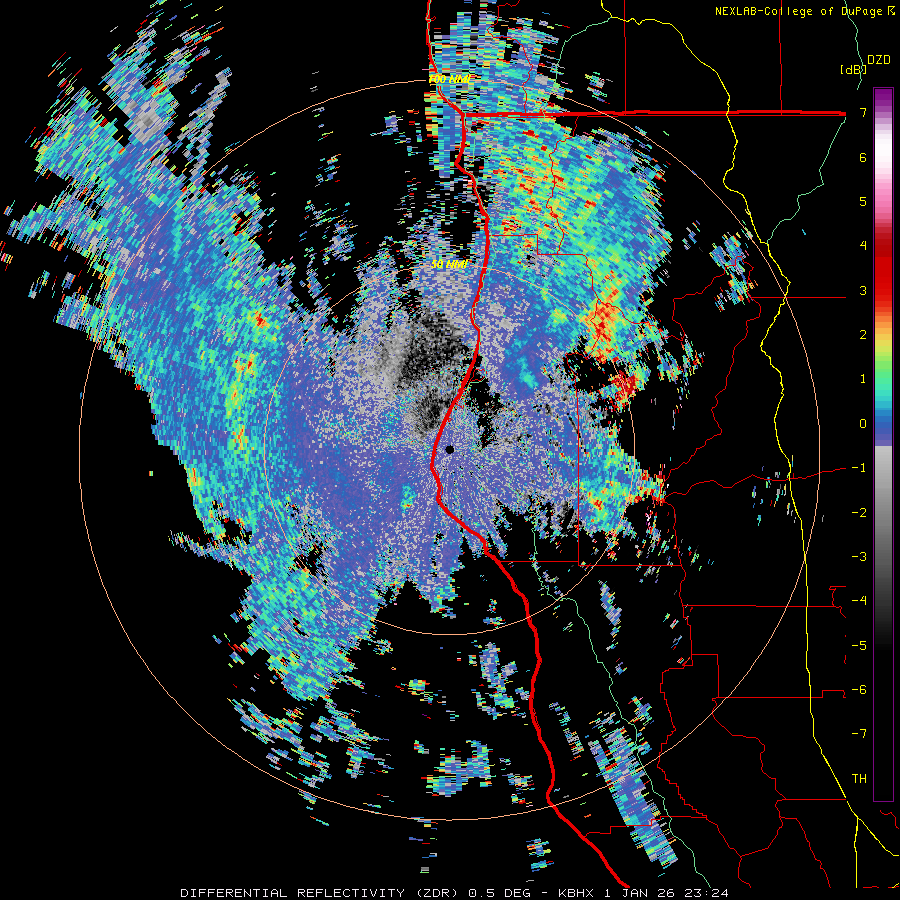
Task: Click the DZD label above the color scale
Action: click(x=879, y=60)
